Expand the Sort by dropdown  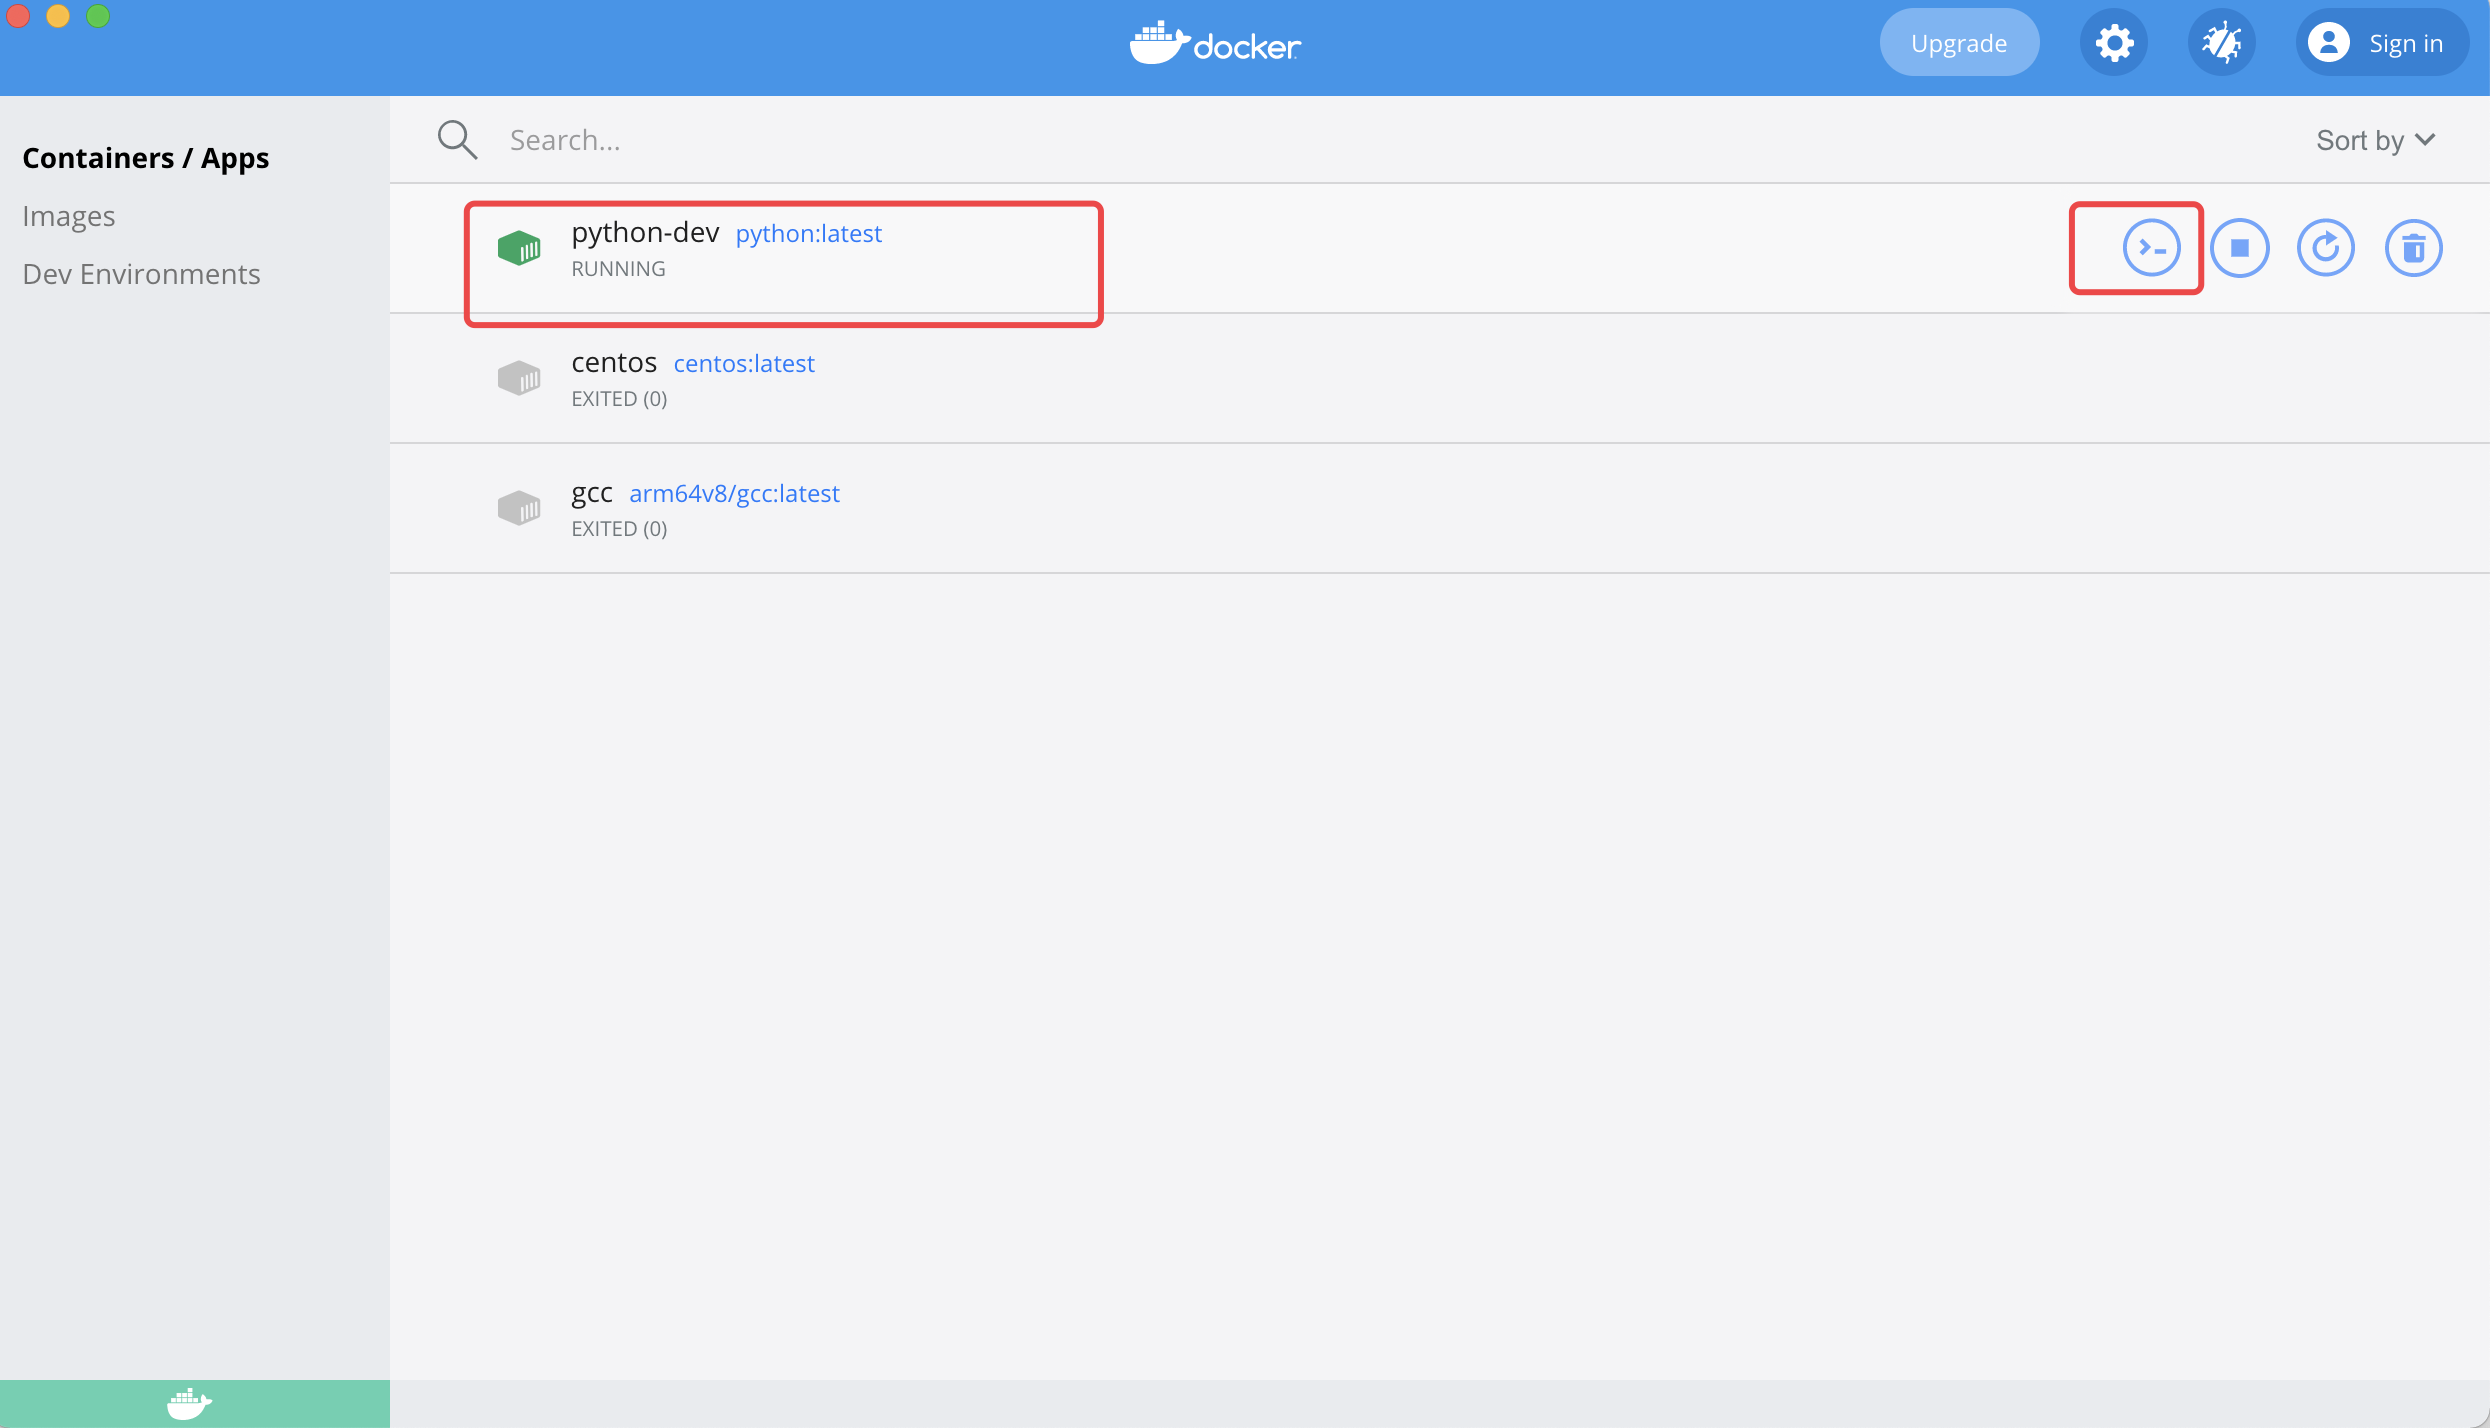click(x=2375, y=140)
